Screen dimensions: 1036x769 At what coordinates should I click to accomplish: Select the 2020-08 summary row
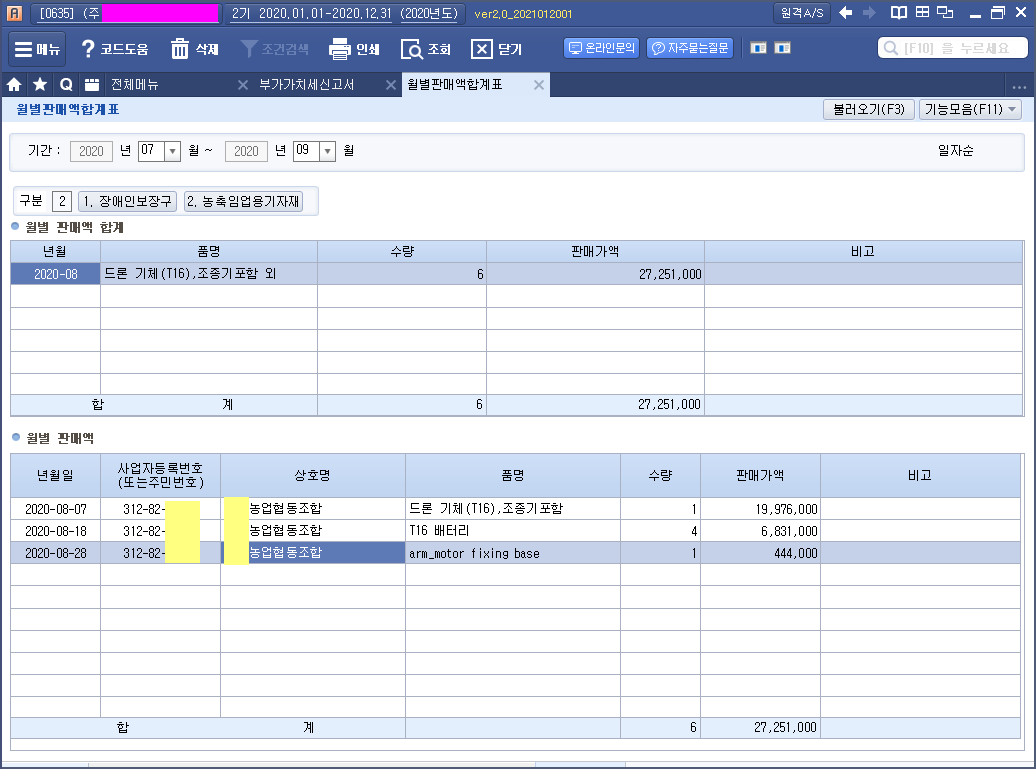(517, 274)
